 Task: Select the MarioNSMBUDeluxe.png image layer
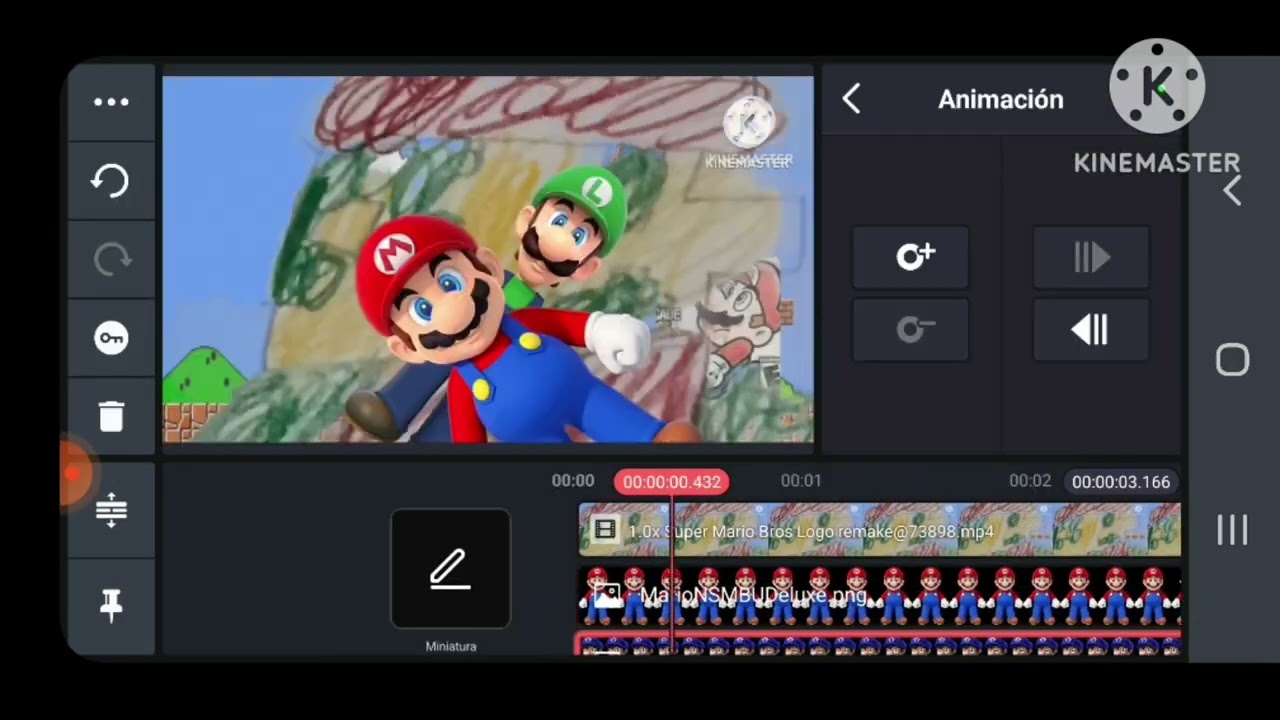[x=880, y=595]
